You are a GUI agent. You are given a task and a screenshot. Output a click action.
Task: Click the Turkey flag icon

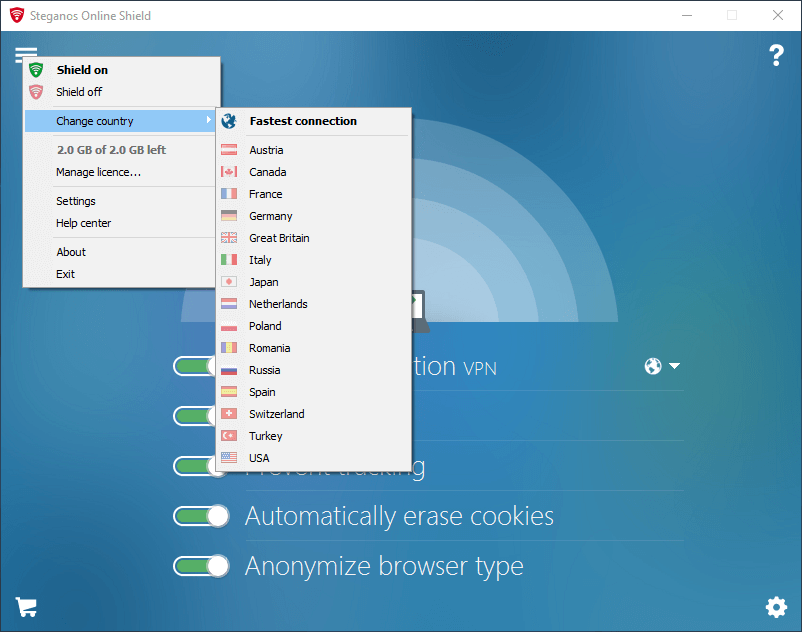point(229,436)
